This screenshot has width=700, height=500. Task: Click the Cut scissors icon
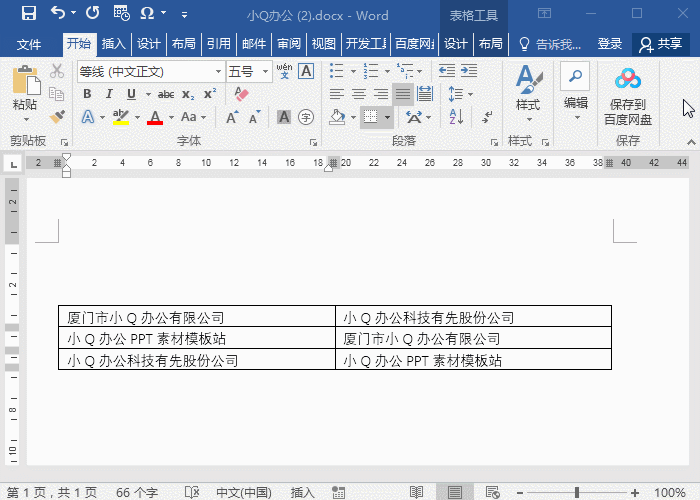coord(57,71)
